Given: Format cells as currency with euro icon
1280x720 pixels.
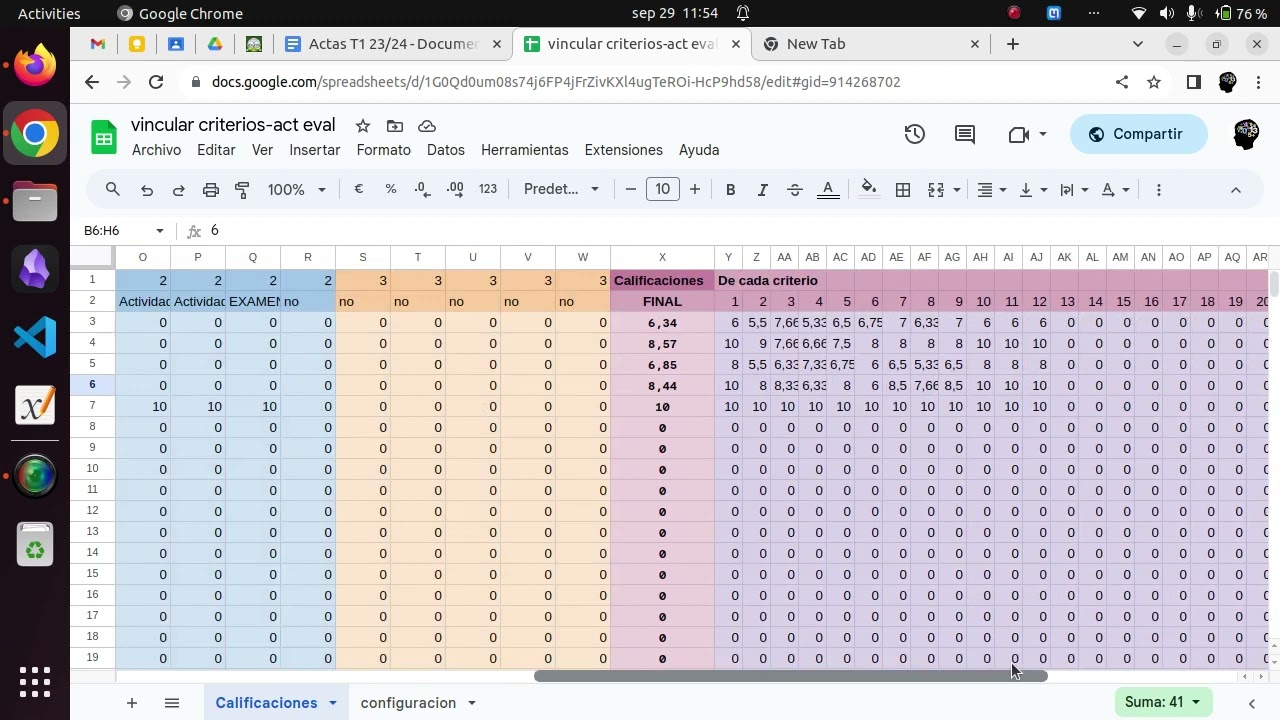Looking at the screenshot, I should [x=359, y=189].
